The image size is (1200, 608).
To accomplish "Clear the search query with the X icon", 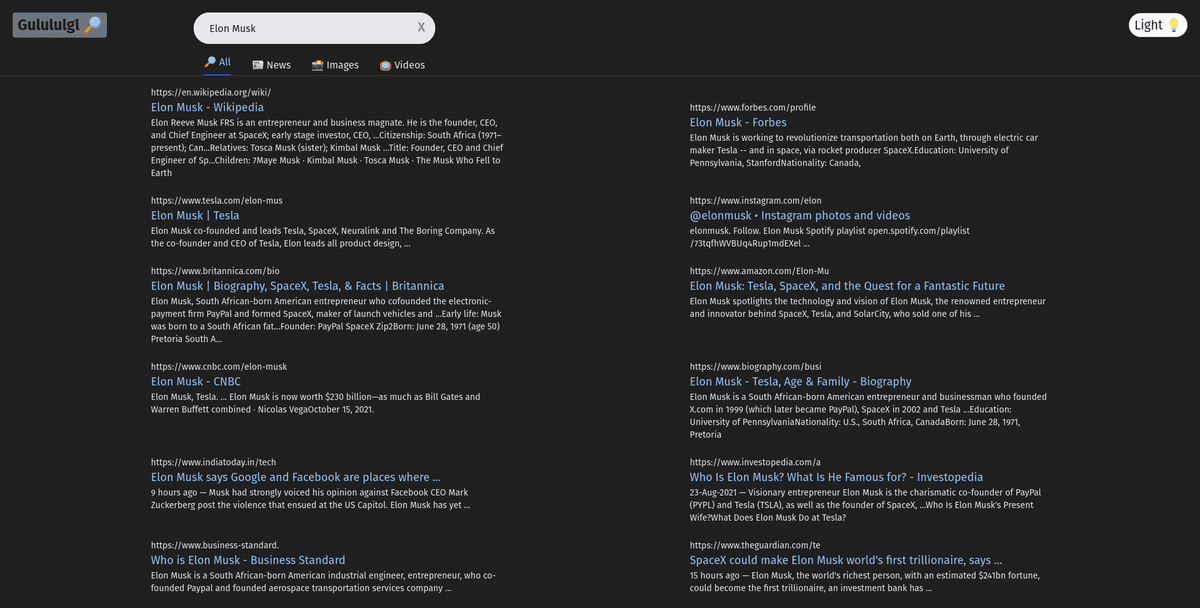I will click(x=420, y=27).
